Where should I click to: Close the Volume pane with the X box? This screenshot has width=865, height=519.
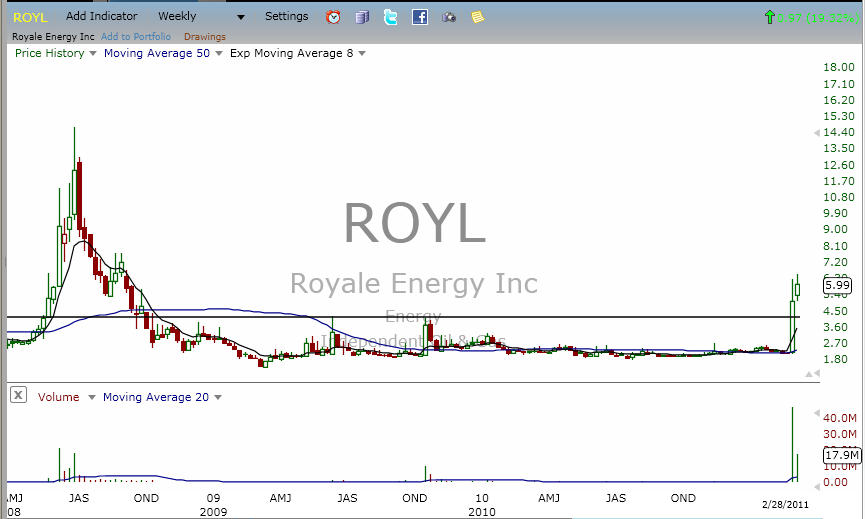tap(18, 394)
